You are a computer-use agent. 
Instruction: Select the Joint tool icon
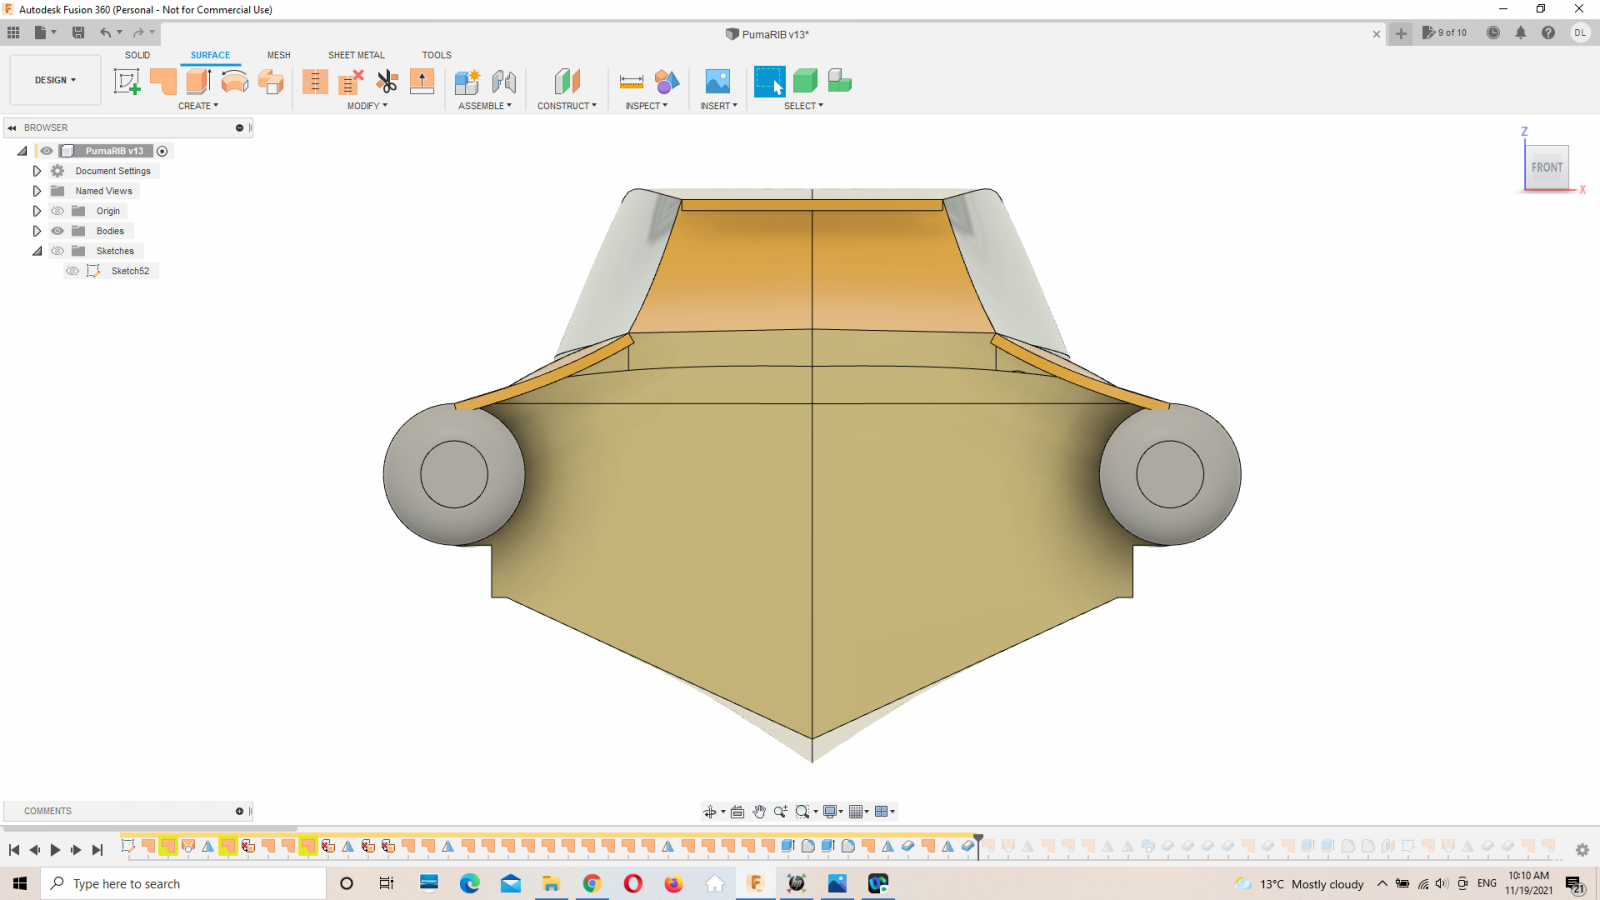click(504, 81)
